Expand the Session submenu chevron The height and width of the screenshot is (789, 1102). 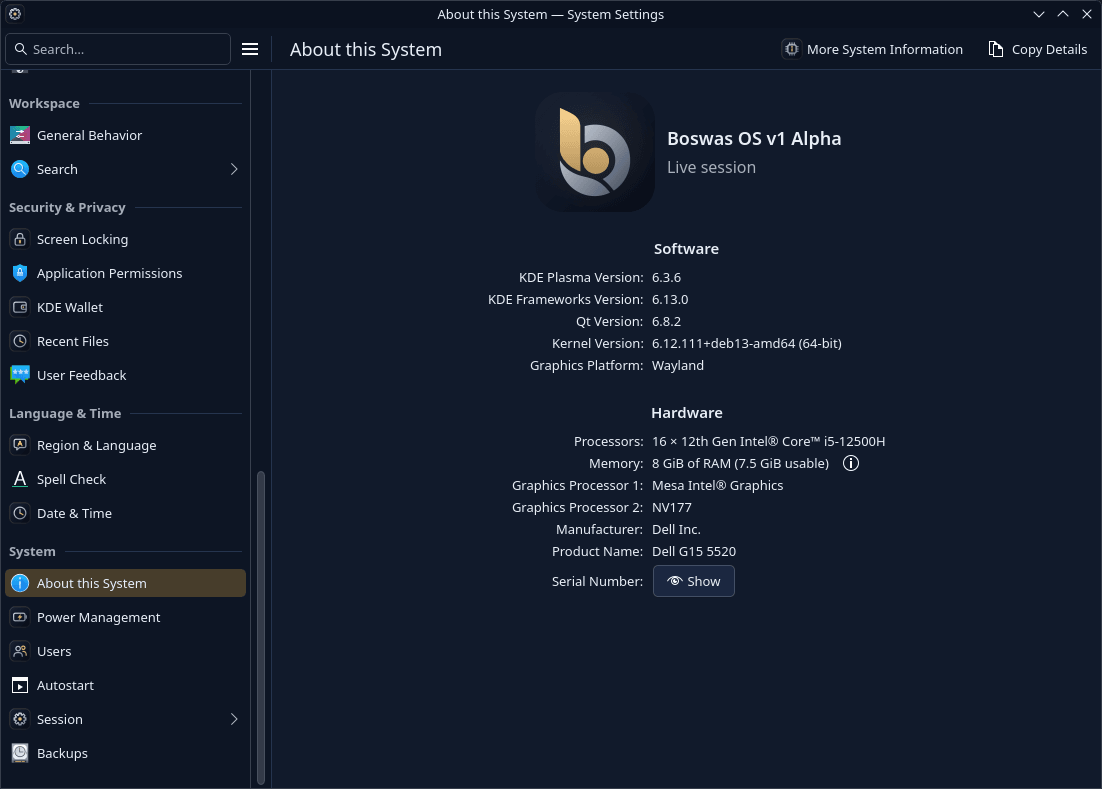[234, 719]
